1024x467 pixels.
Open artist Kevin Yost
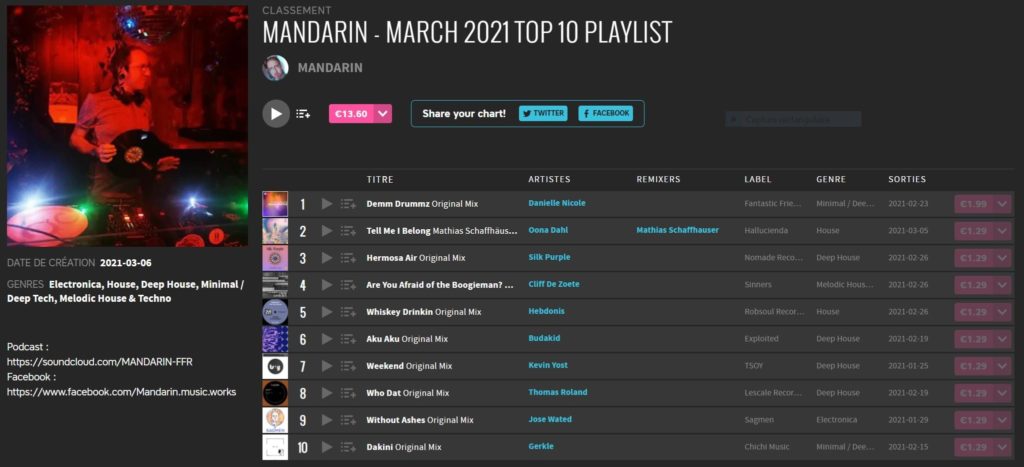point(548,365)
